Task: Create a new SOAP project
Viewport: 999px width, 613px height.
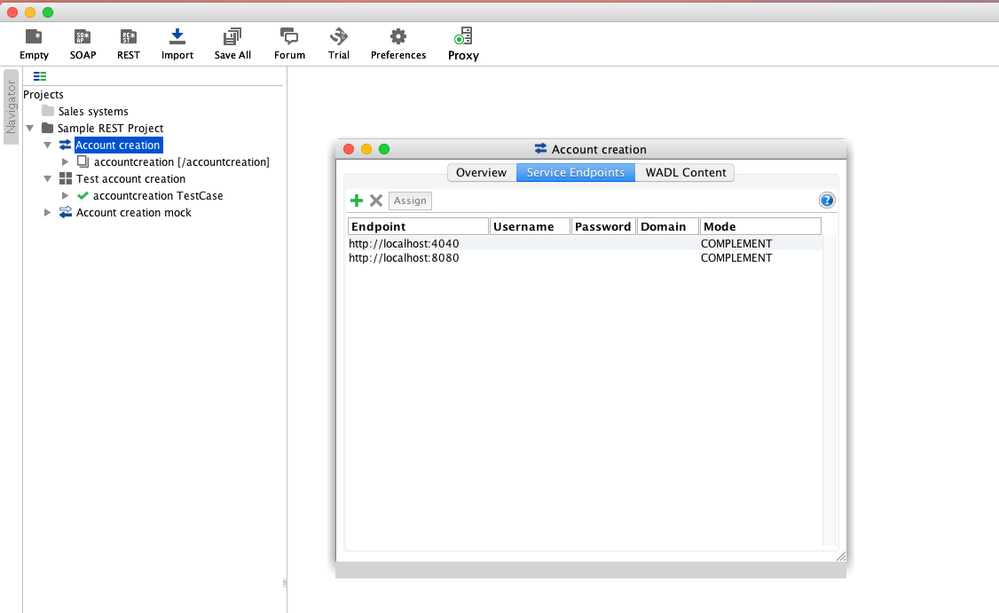Action: tap(83, 38)
